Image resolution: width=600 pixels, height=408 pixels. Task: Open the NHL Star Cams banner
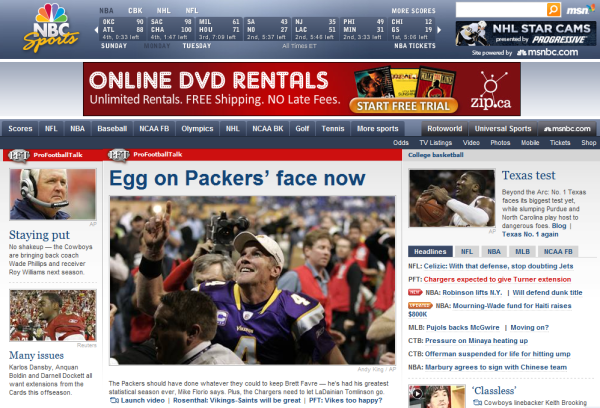point(525,34)
